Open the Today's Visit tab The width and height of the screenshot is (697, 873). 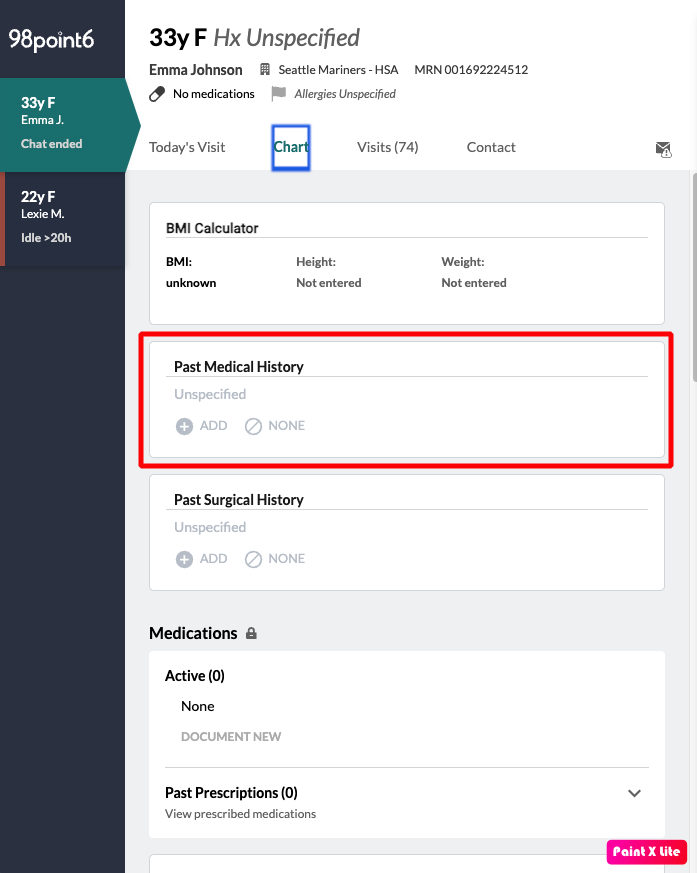(x=187, y=147)
